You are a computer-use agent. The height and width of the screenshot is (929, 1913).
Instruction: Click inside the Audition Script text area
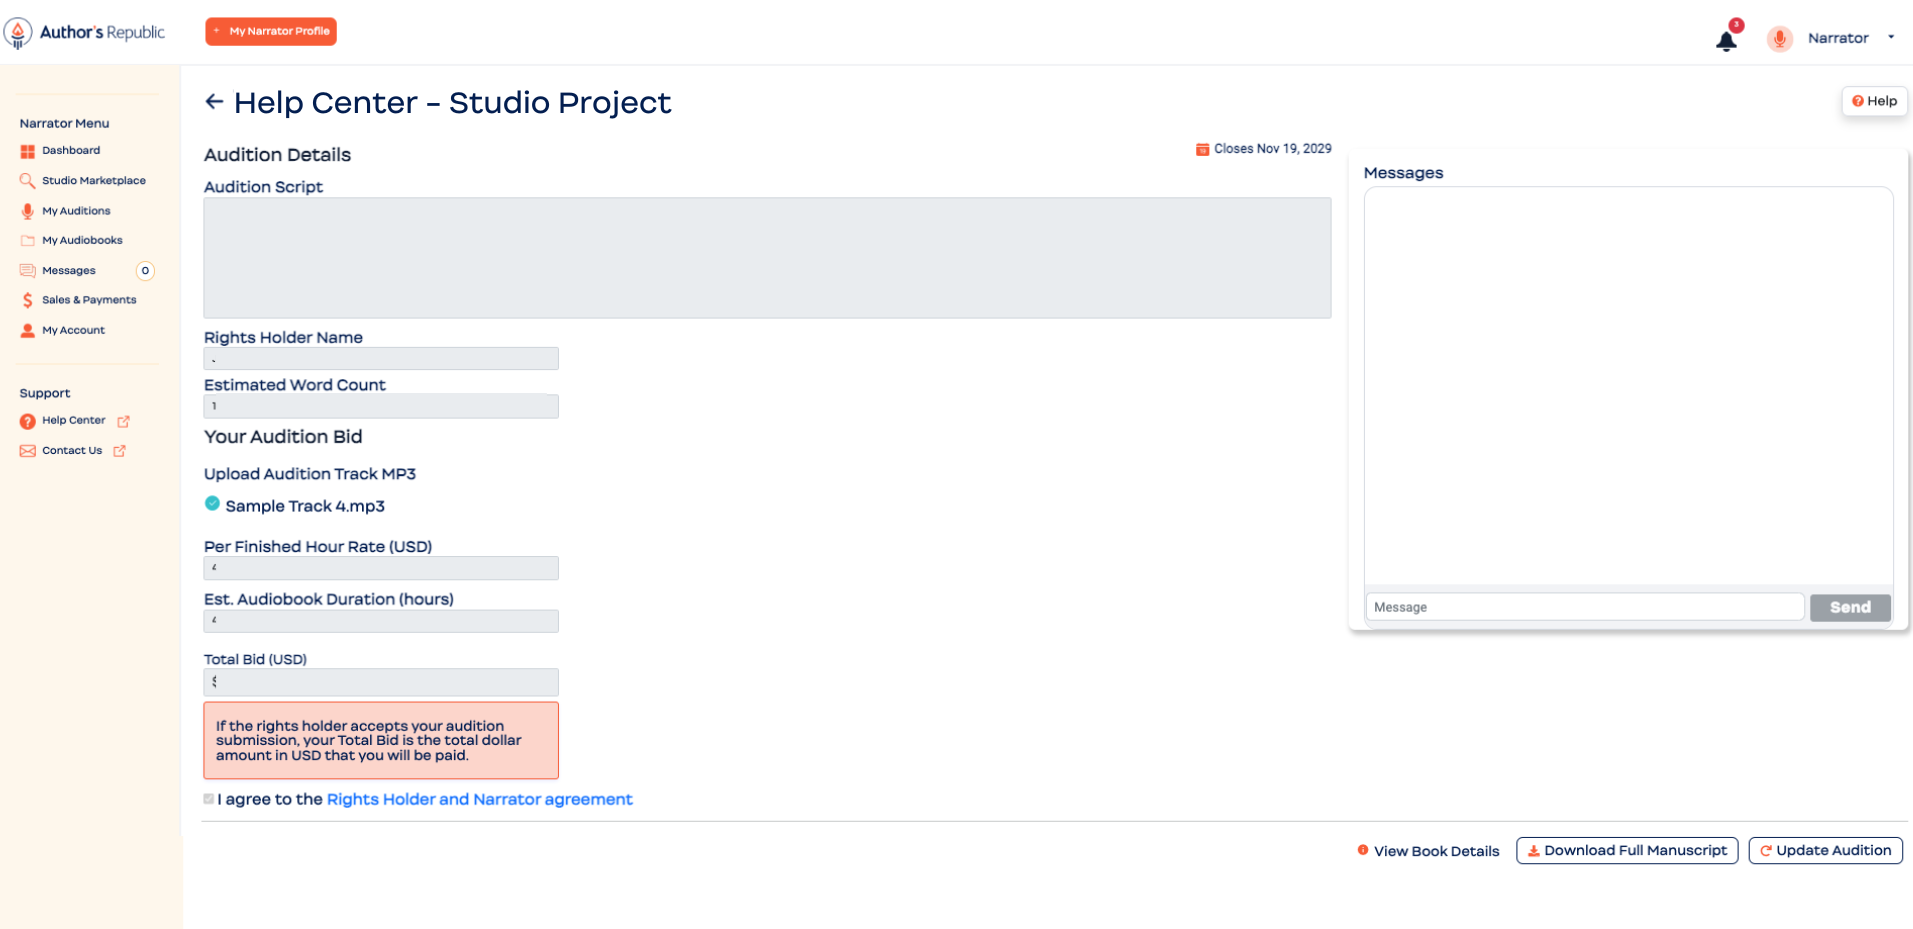(x=767, y=258)
